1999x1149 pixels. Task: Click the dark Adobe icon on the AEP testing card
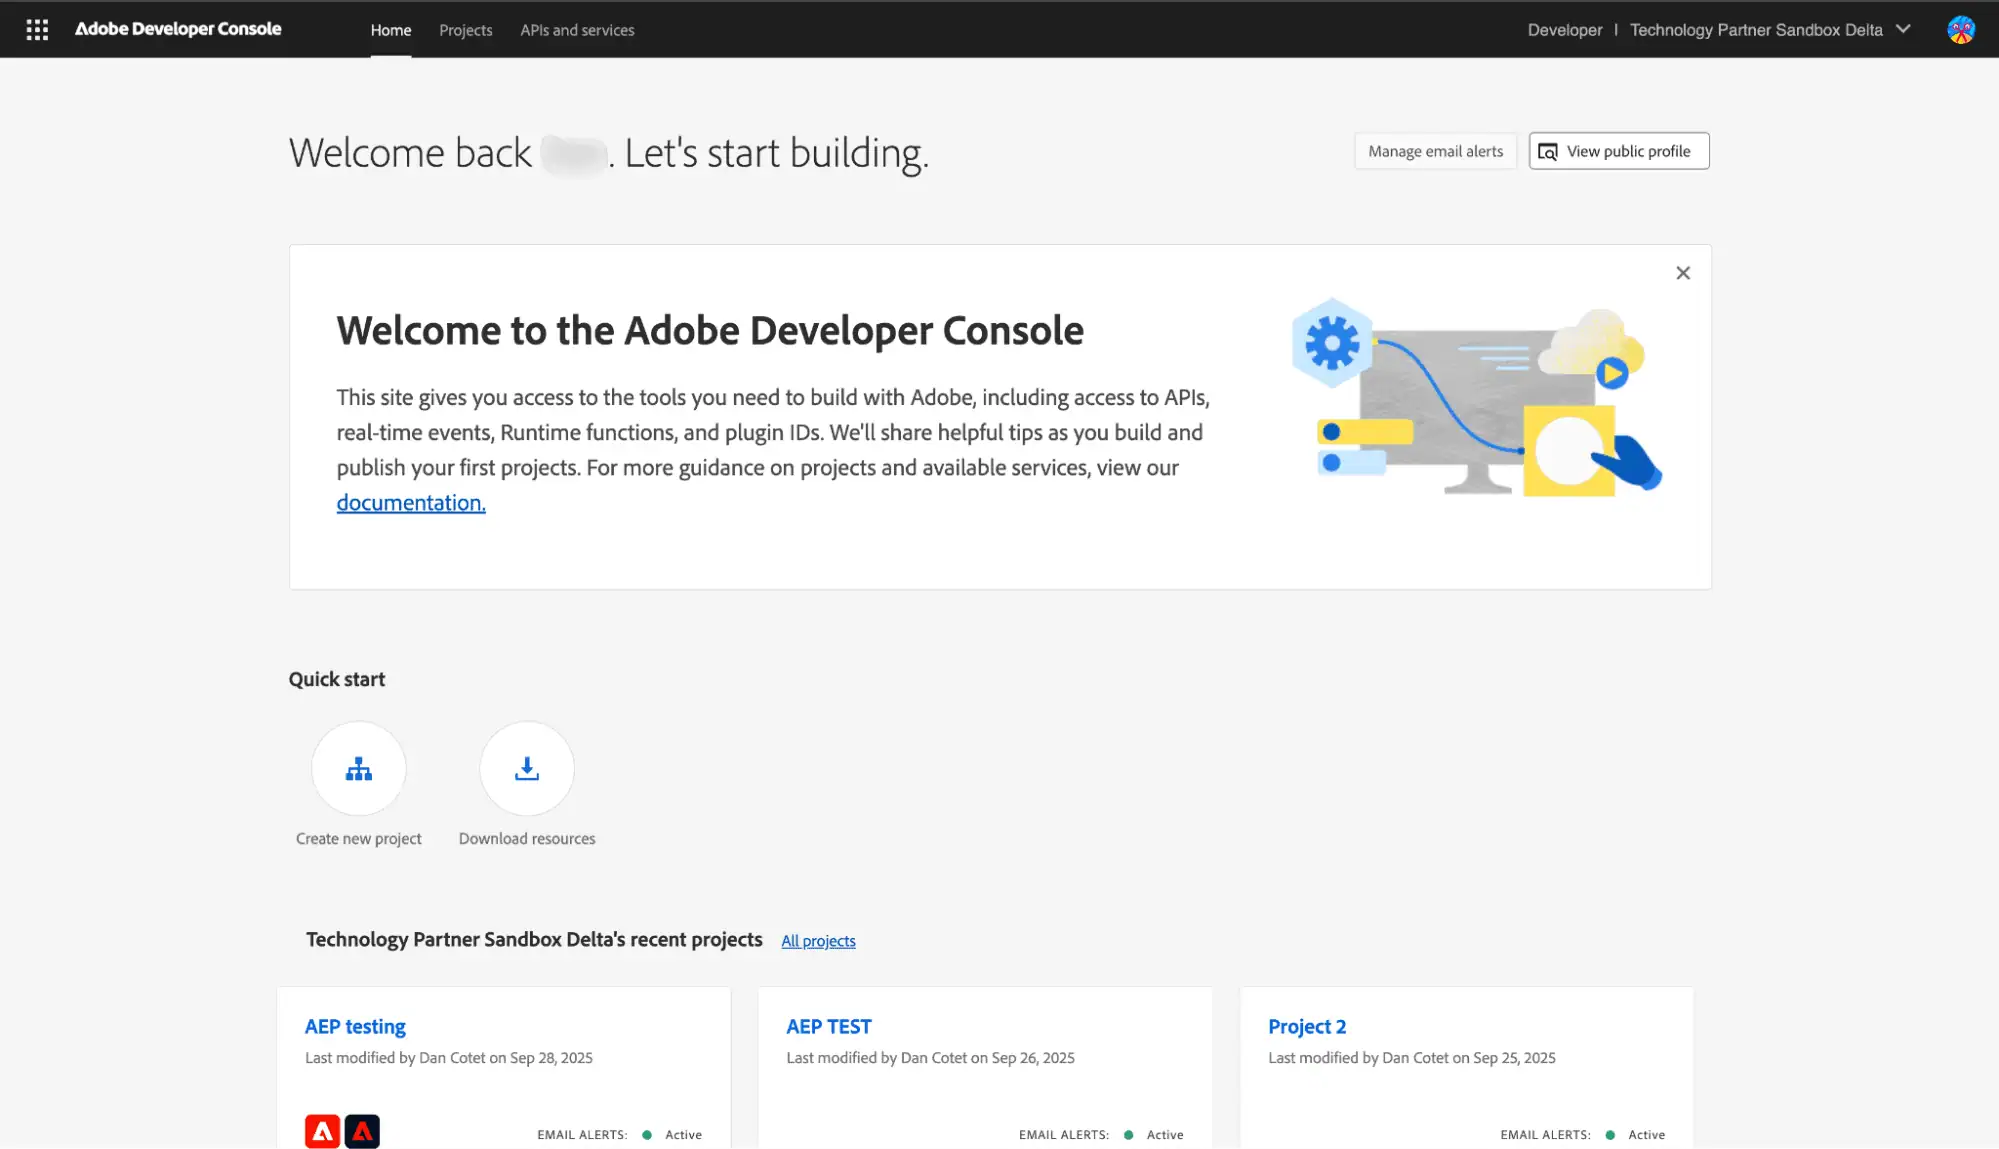point(361,1131)
